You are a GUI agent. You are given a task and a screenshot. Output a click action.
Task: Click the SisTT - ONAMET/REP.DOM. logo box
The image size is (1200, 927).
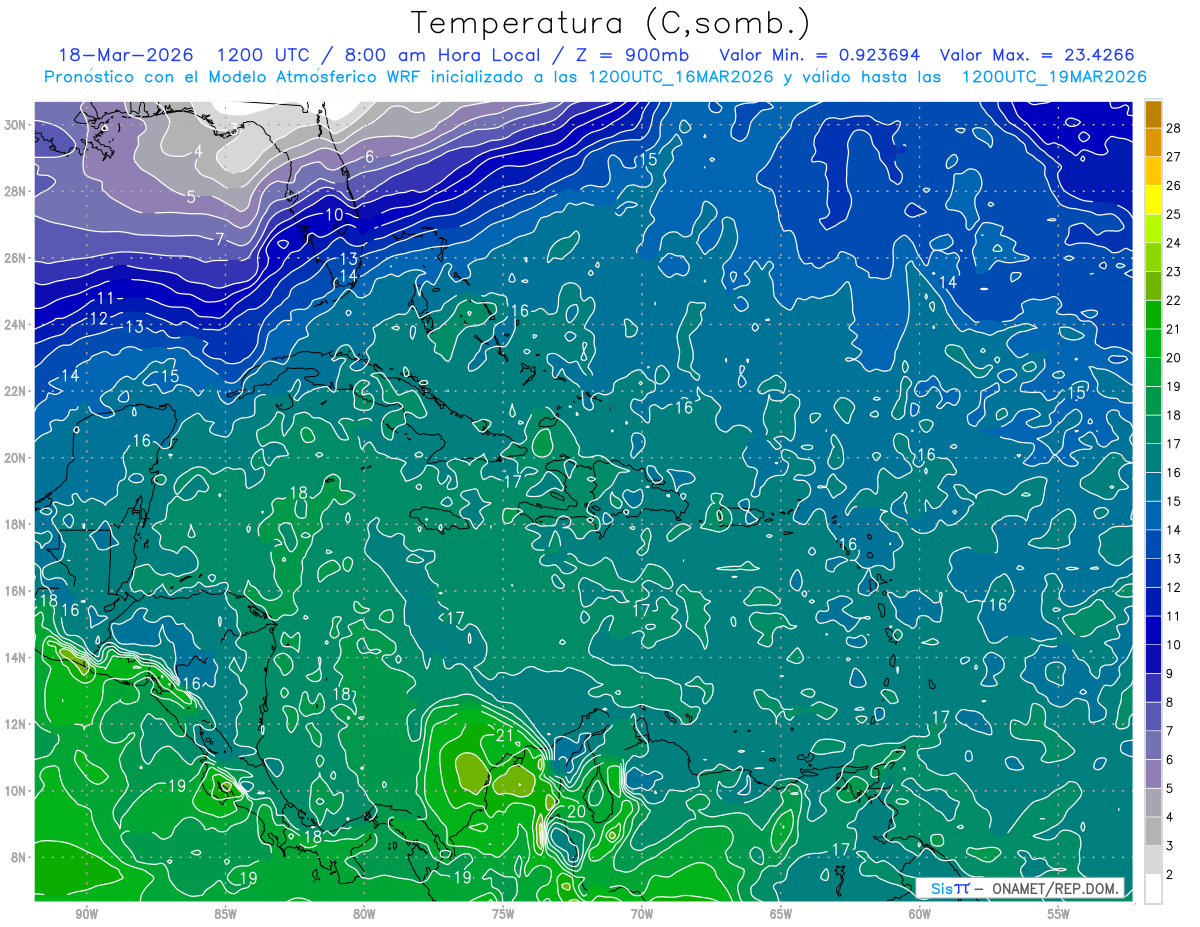click(x=1019, y=889)
